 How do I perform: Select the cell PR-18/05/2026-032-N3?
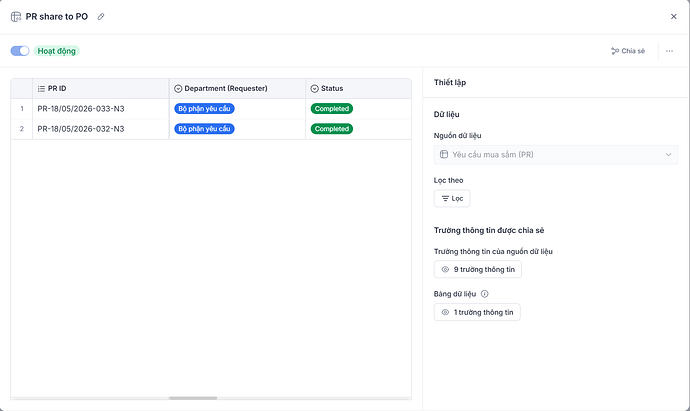pyautogui.click(x=101, y=129)
